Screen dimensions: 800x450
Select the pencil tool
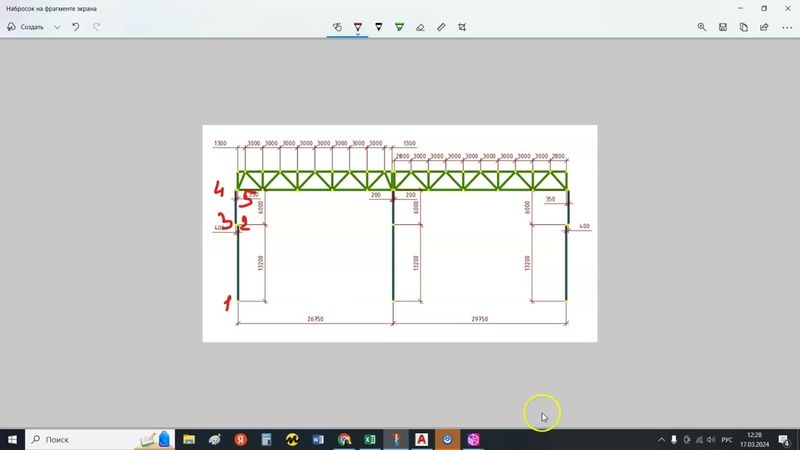tap(378, 27)
